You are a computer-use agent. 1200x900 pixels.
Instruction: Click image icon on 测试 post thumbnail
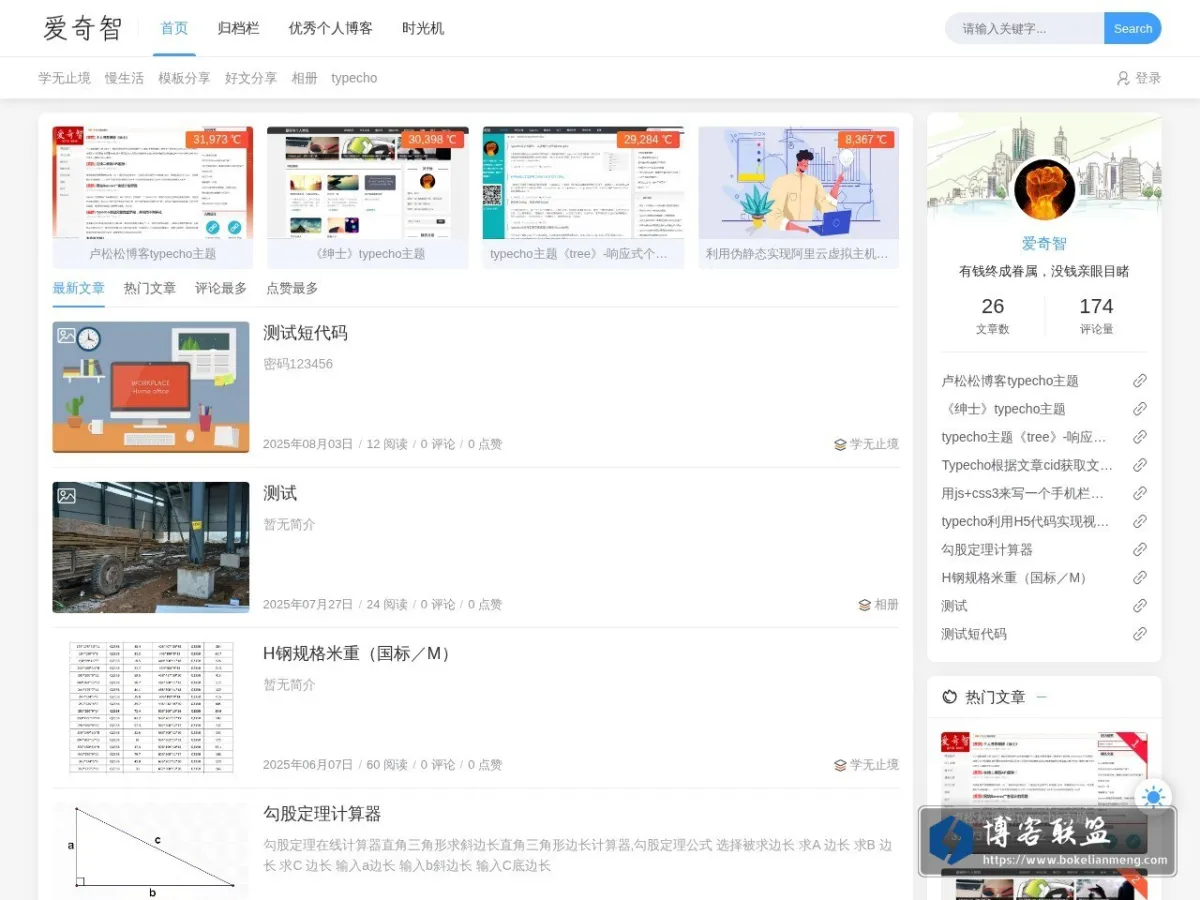[66, 496]
